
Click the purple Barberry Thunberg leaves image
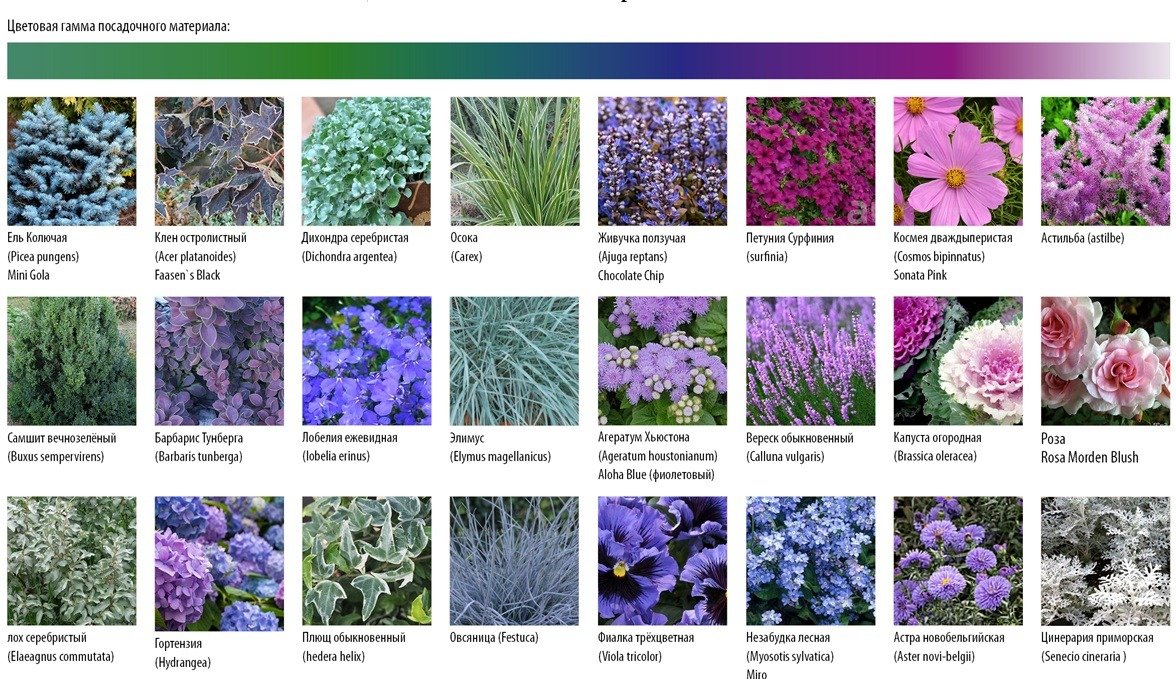pos(219,361)
